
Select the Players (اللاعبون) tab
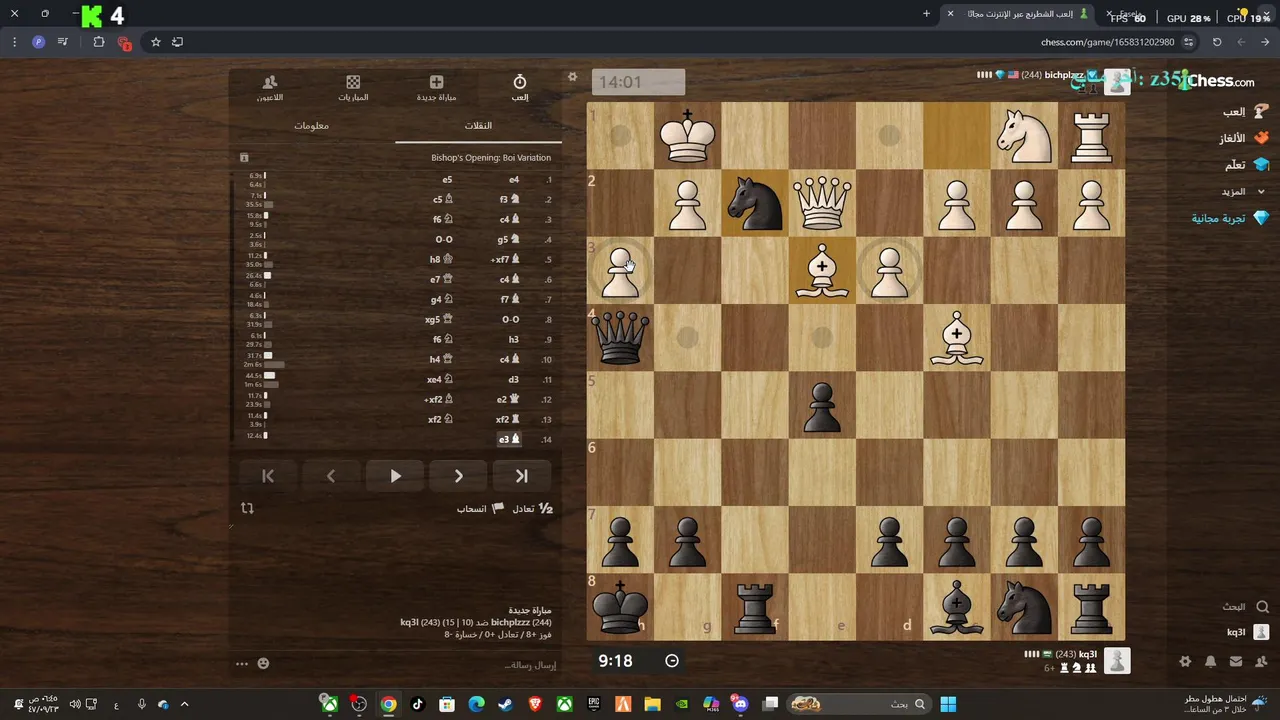pyautogui.click(x=269, y=88)
